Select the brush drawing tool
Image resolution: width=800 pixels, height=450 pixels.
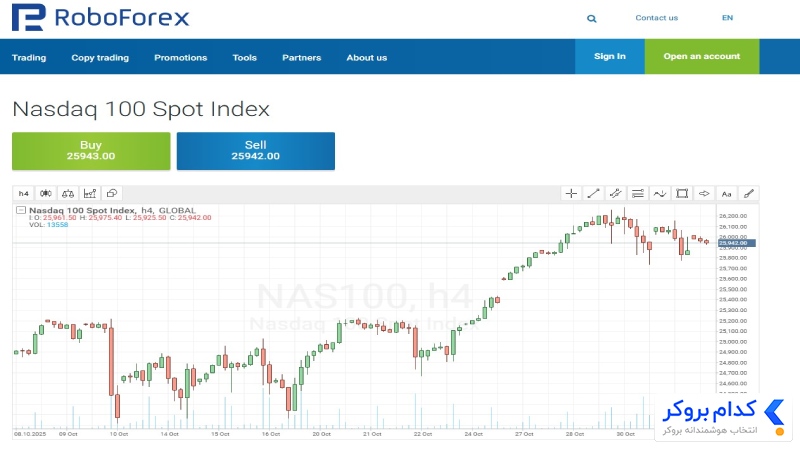tap(748, 193)
